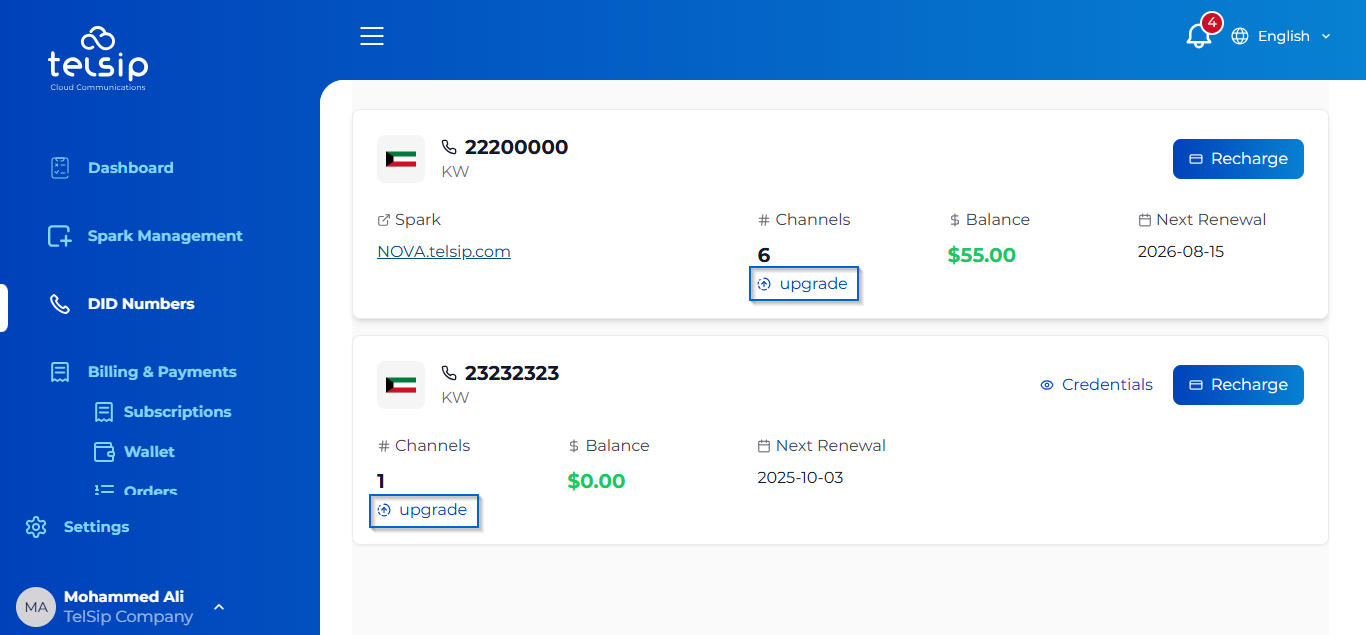The width and height of the screenshot is (1366, 635).
Task: Recharge the 23232323 number
Action: 1238,385
